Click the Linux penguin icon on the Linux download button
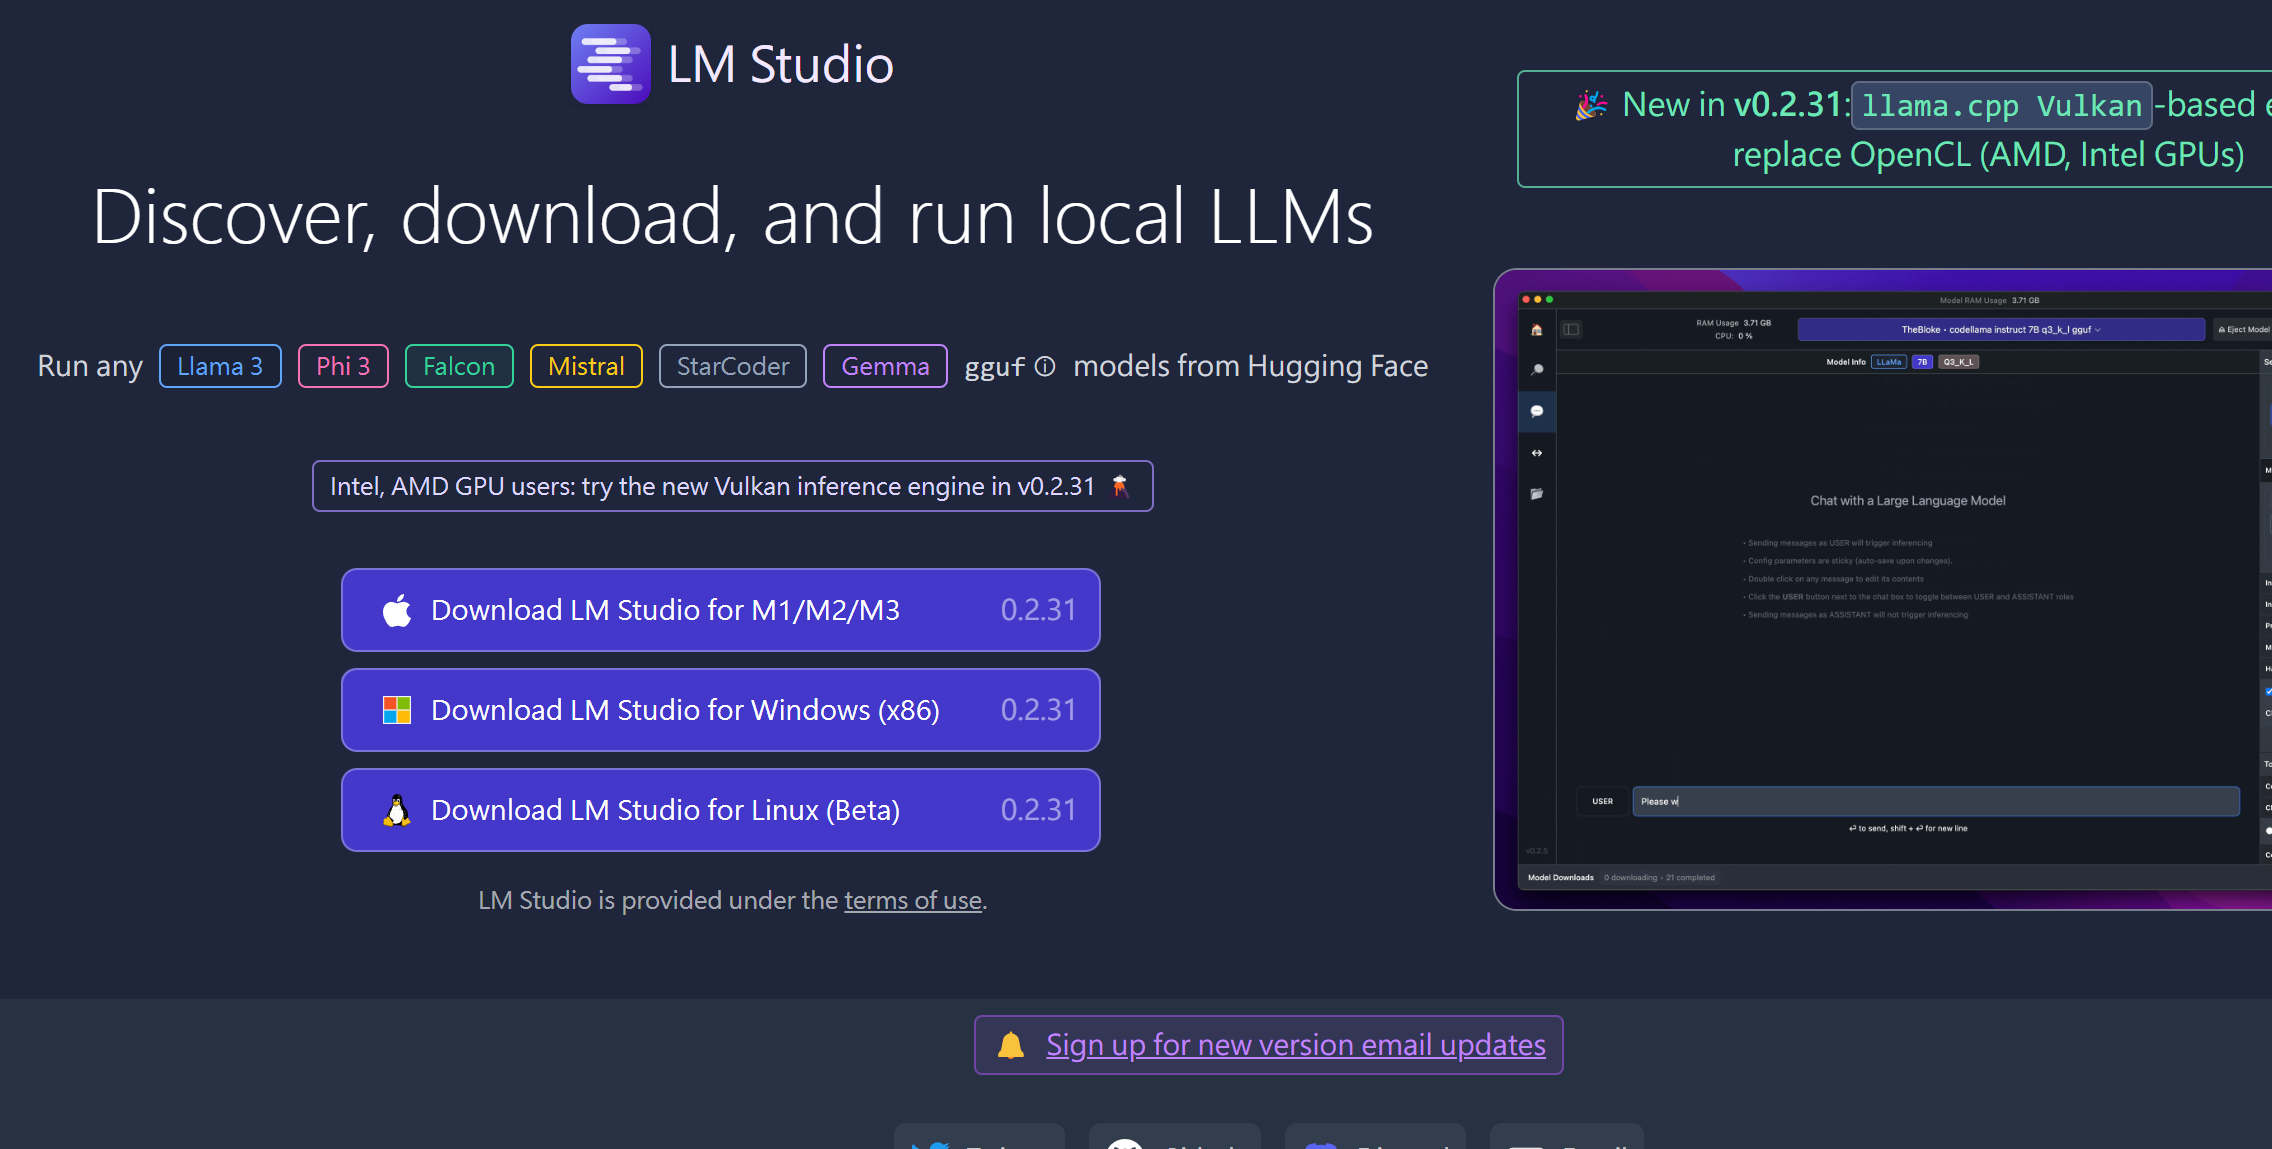The width and height of the screenshot is (2272, 1149). tap(397, 810)
